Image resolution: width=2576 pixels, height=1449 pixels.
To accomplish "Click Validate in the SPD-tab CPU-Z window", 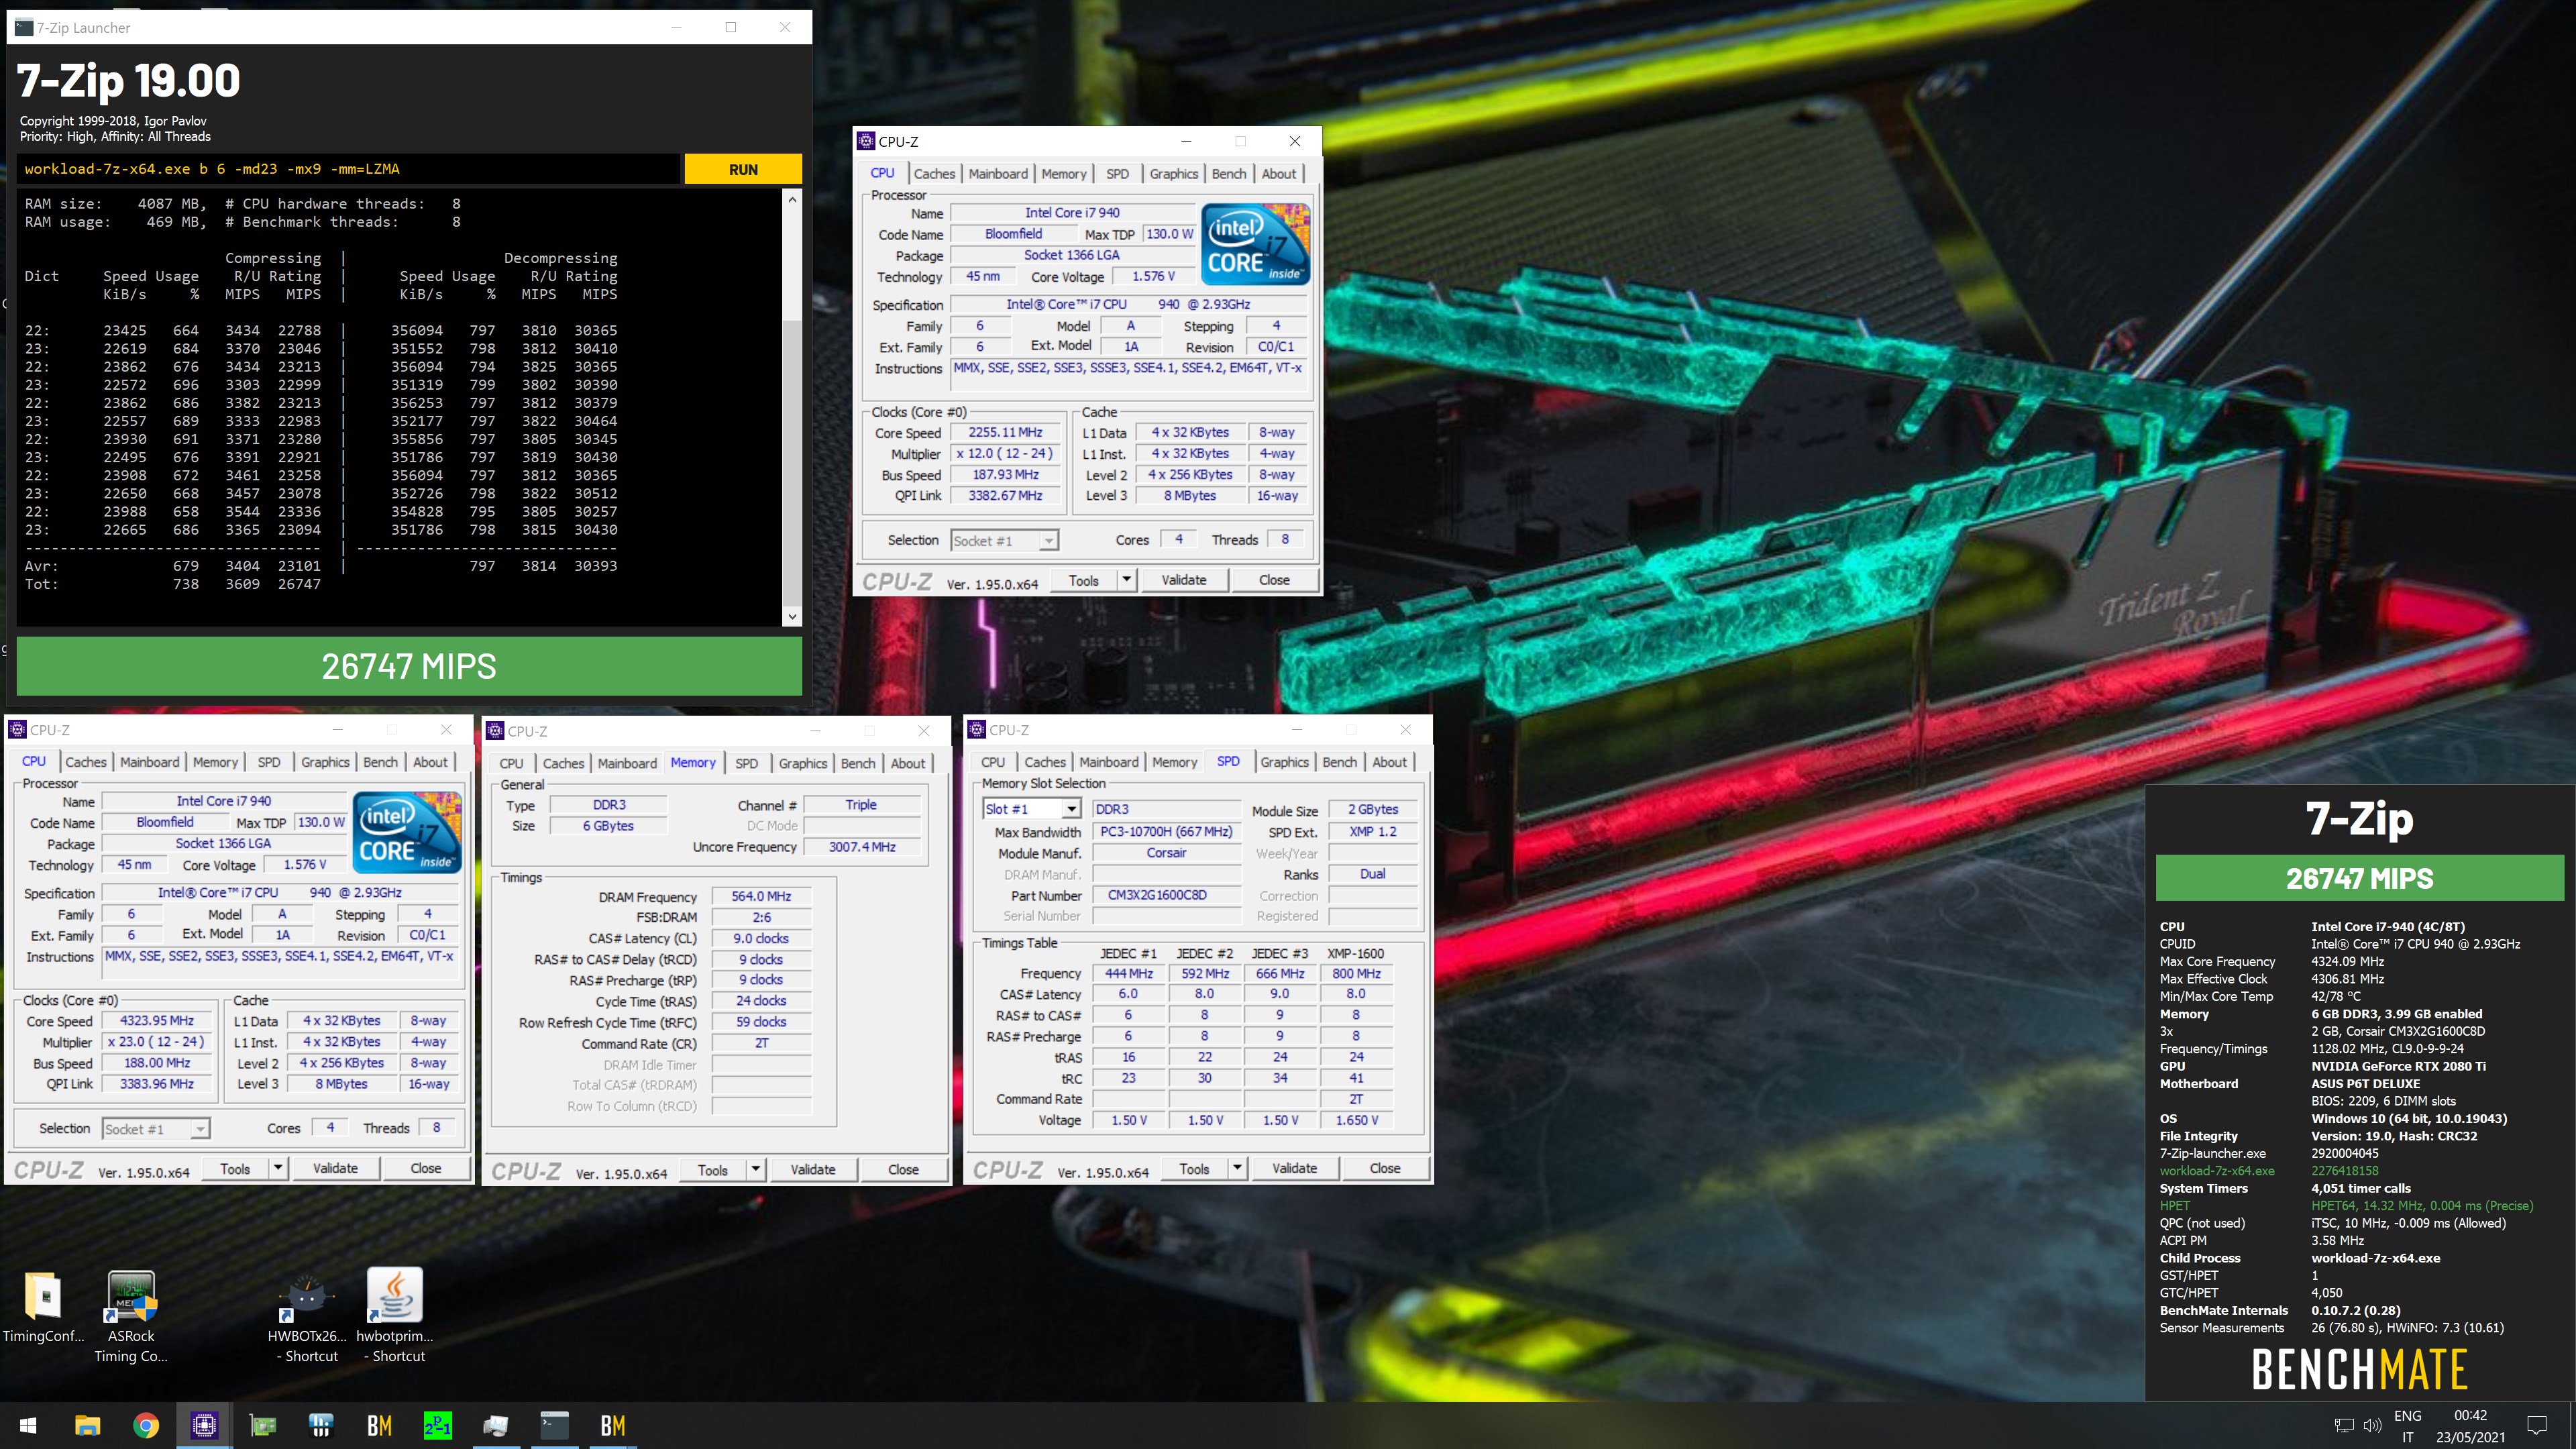I will pyautogui.click(x=1294, y=1168).
